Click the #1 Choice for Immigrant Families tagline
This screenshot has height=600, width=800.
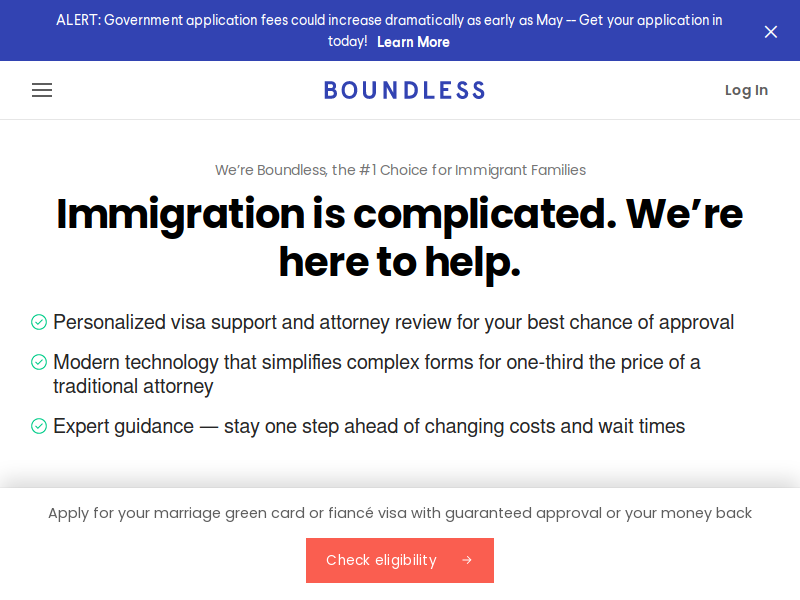pos(400,170)
